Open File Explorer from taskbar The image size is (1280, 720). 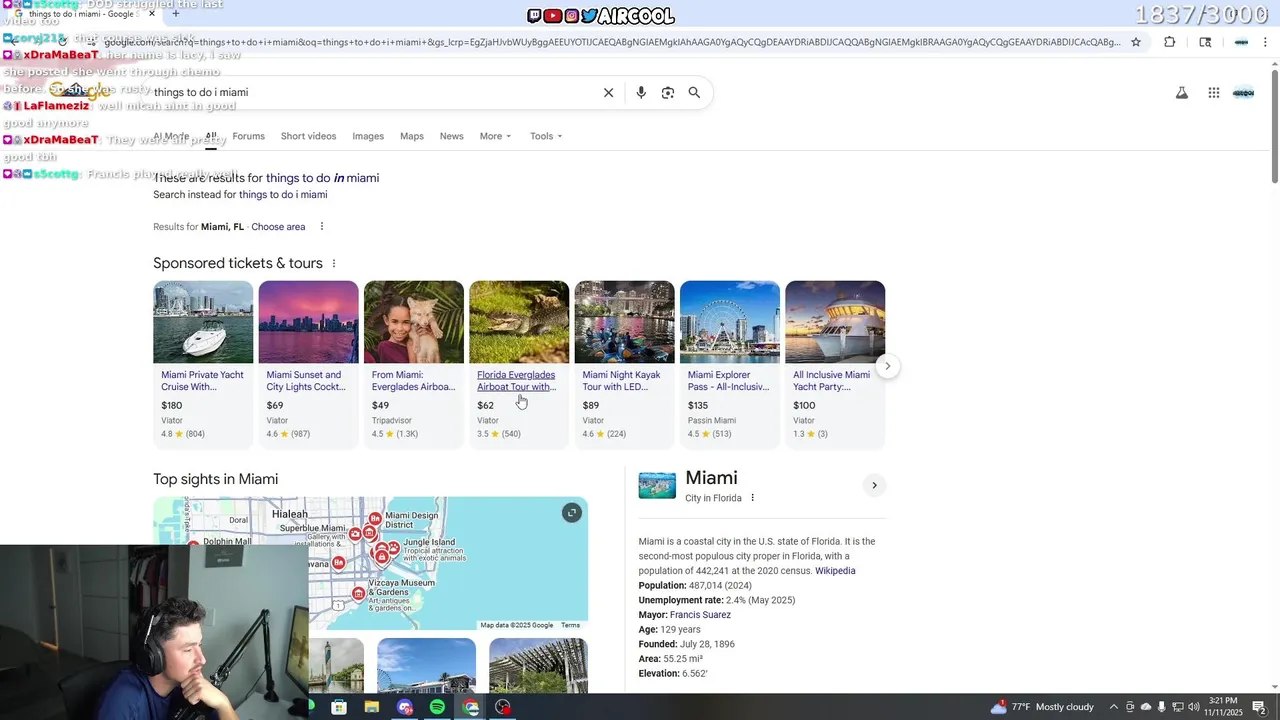point(372,707)
